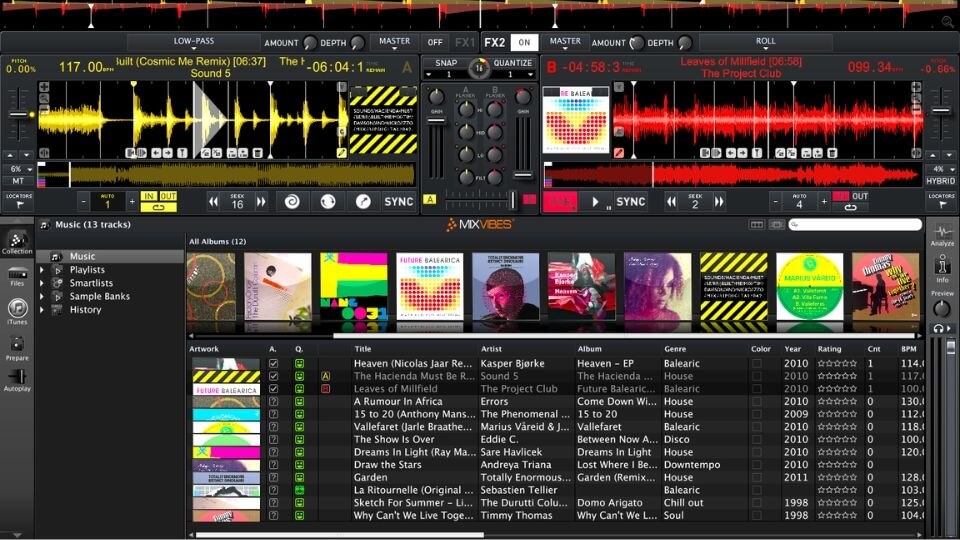960x540 pixels.
Task: Click deck A scratch spiral icon
Action: [292, 201]
